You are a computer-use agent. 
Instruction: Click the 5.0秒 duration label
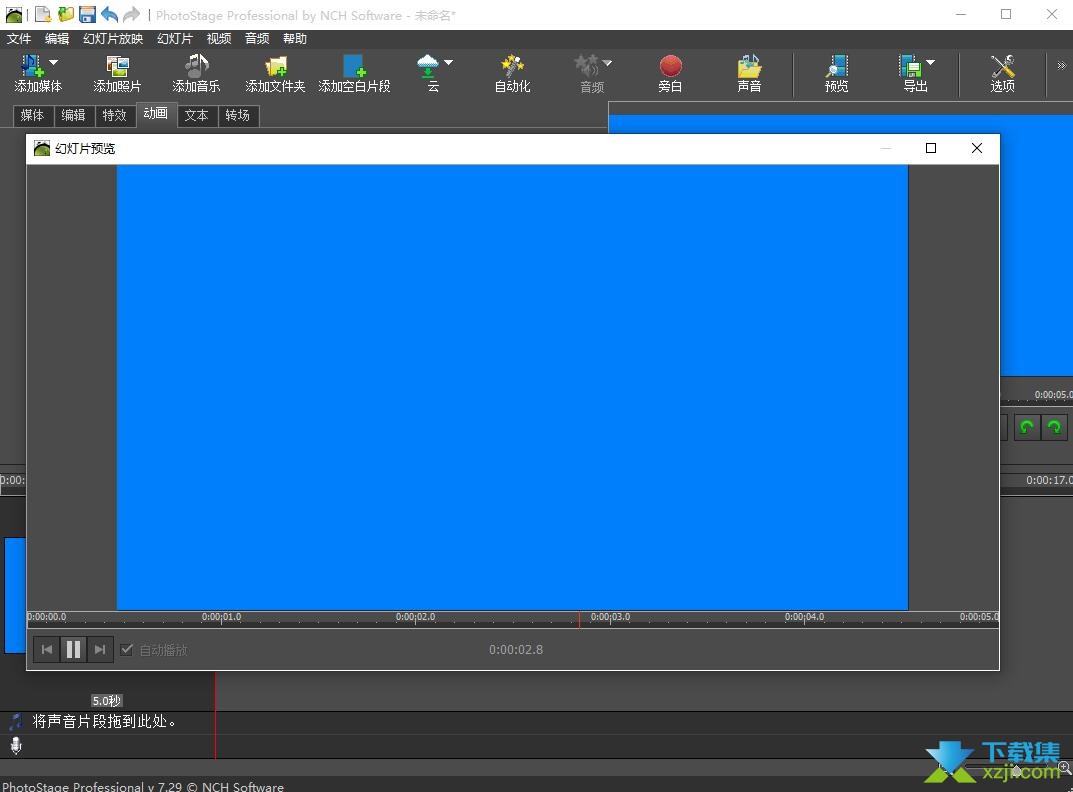[107, 700]
